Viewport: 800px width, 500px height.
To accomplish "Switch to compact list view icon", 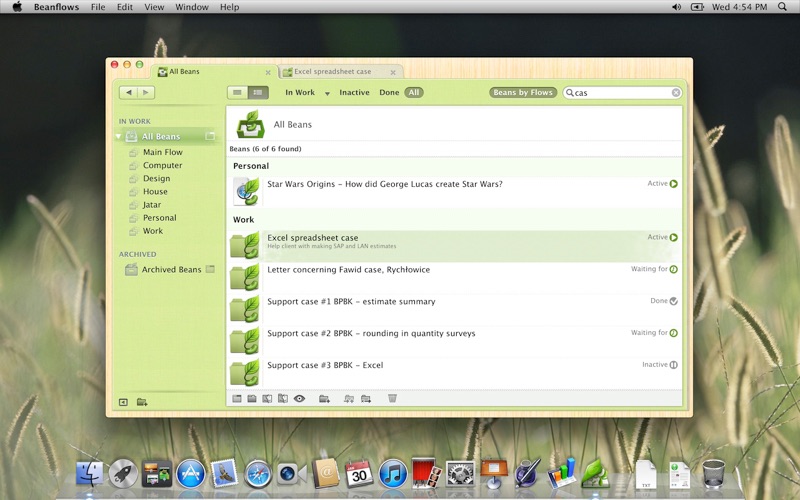I will pos(237,92).
